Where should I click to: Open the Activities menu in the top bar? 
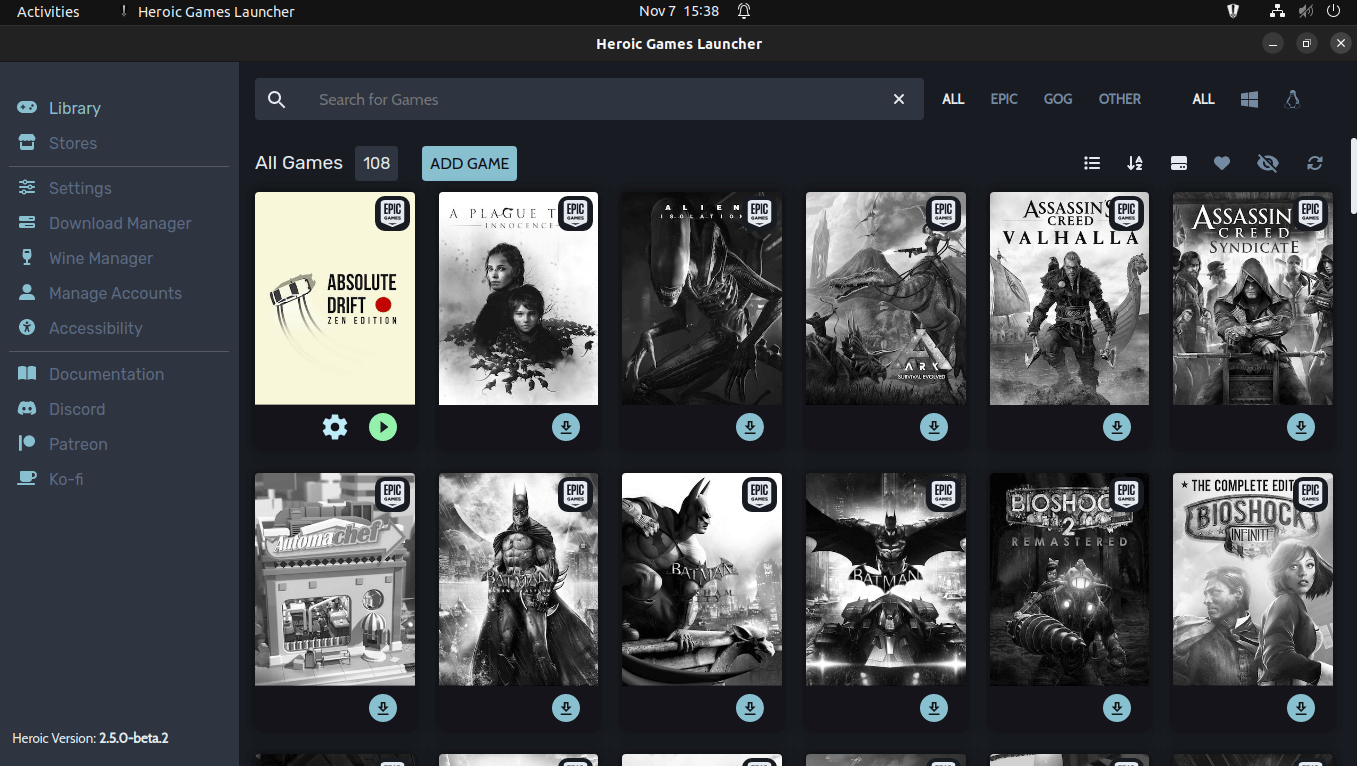46,11
